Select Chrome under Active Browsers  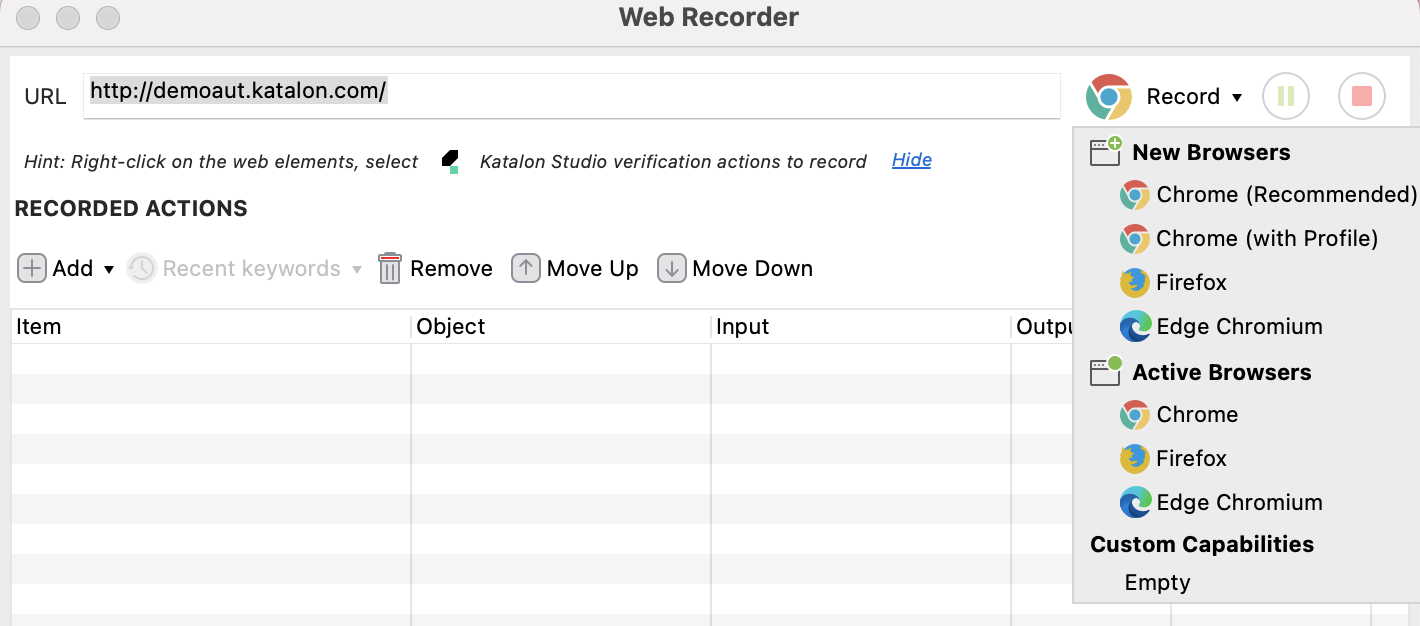(1198, 414)
